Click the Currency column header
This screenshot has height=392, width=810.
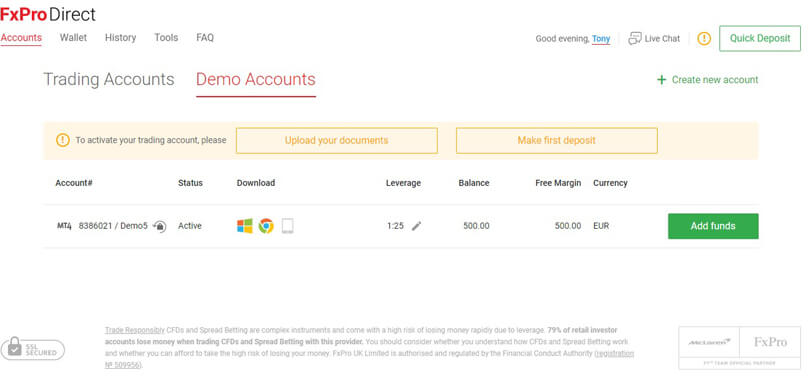(x=610, y=183)
